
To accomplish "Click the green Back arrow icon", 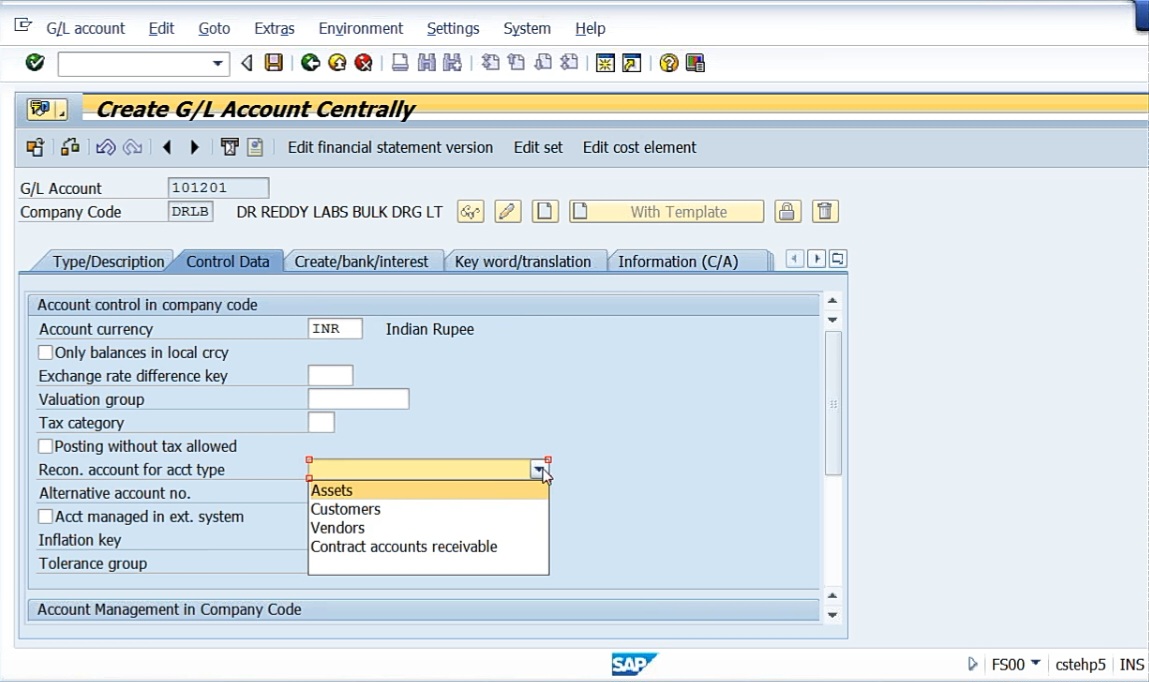I will coord(311,63).
